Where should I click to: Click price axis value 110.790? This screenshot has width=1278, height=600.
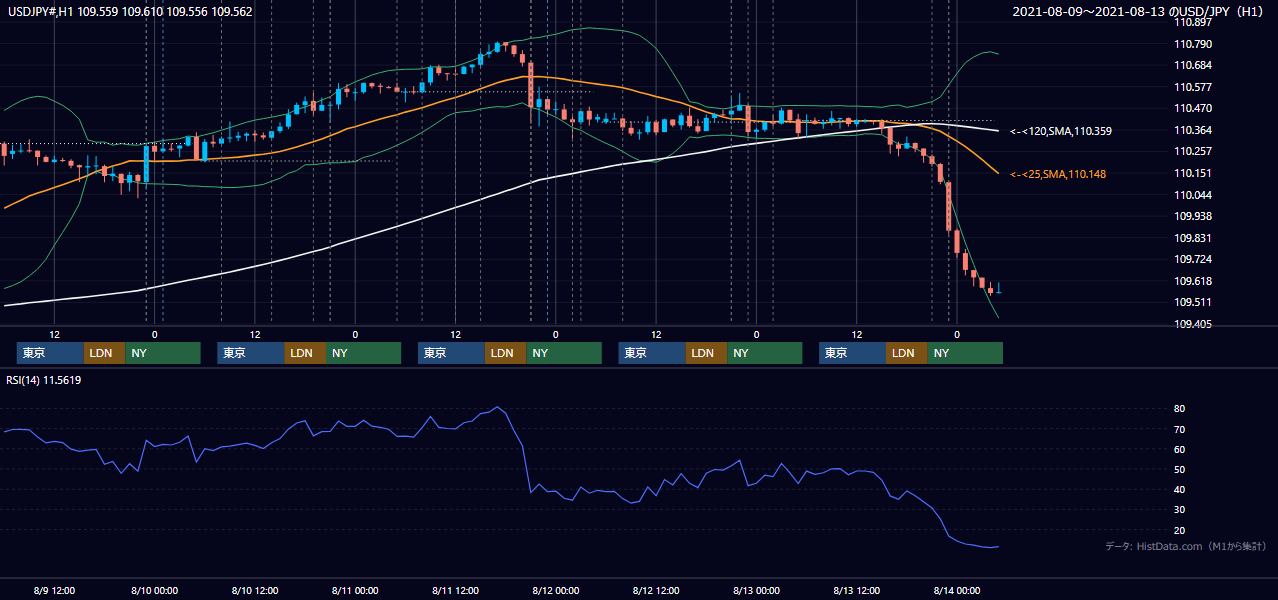[1191, 44]
